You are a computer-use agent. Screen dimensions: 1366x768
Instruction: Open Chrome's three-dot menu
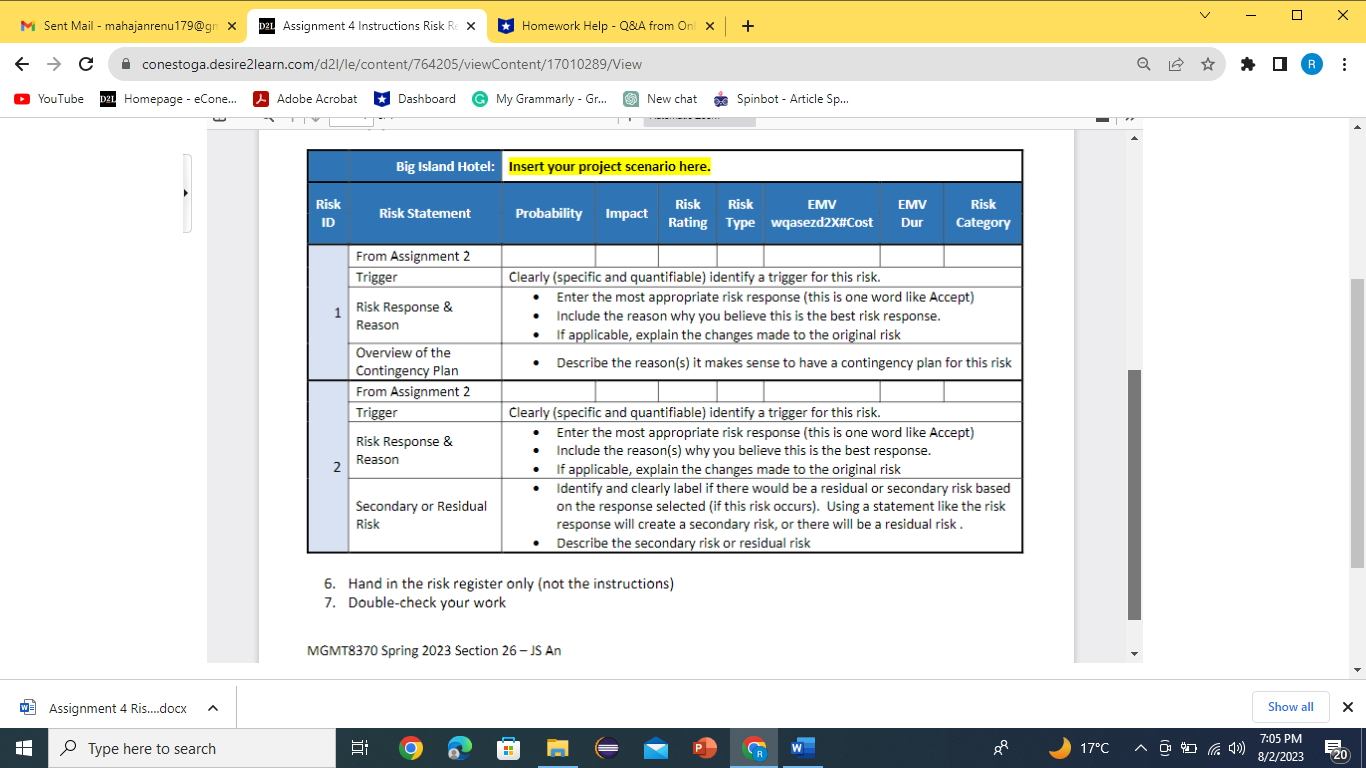point(1344,64)
